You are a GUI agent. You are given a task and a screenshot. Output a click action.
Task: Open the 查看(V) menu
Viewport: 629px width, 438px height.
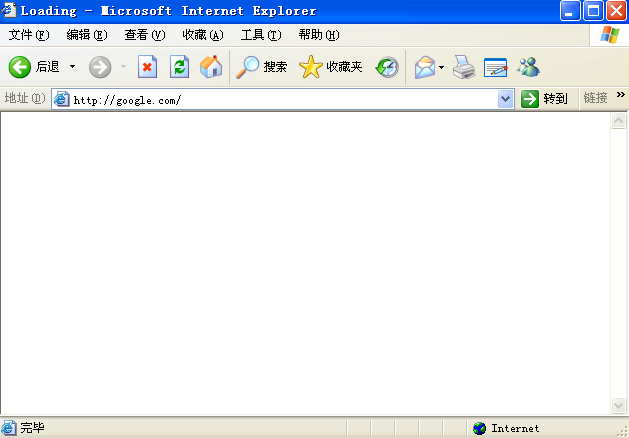pyautogui.click(x=145, y=35)
